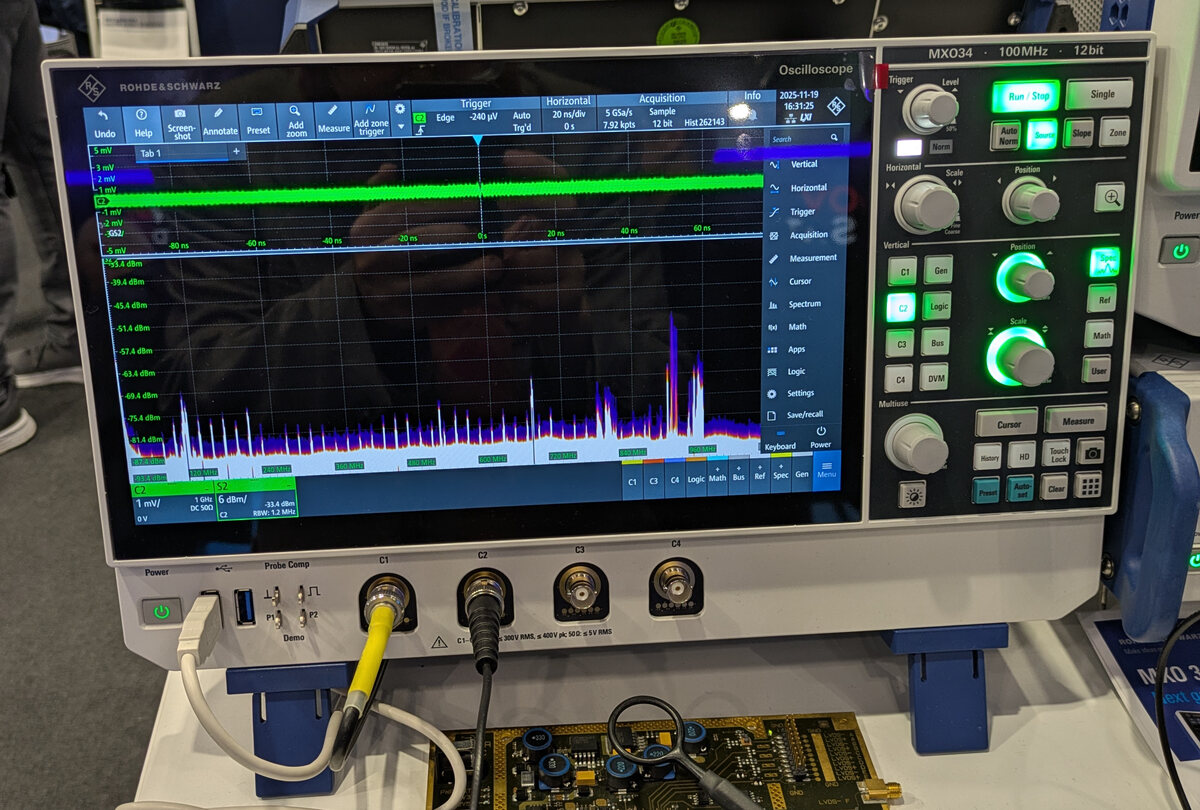Tap the Autoset hardware button
Image resolution: width=1200 pixels, height=810 pixels.
(1020, 489)
